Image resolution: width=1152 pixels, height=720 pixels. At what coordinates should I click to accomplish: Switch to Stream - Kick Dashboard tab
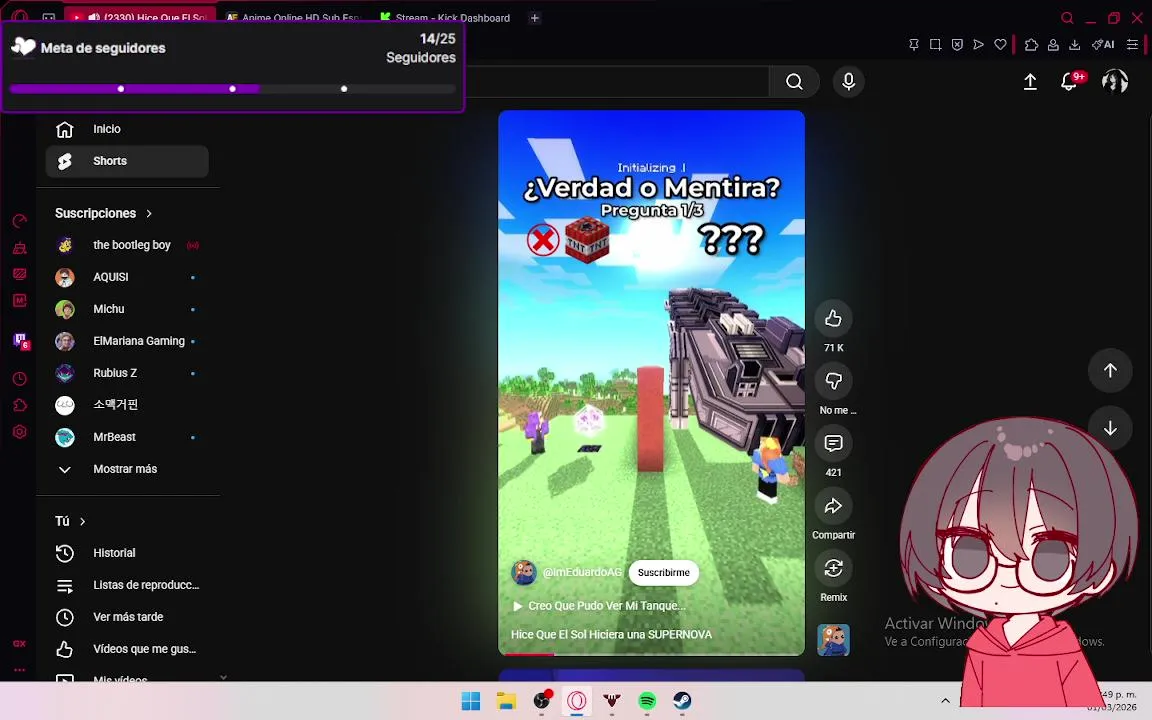445,17
